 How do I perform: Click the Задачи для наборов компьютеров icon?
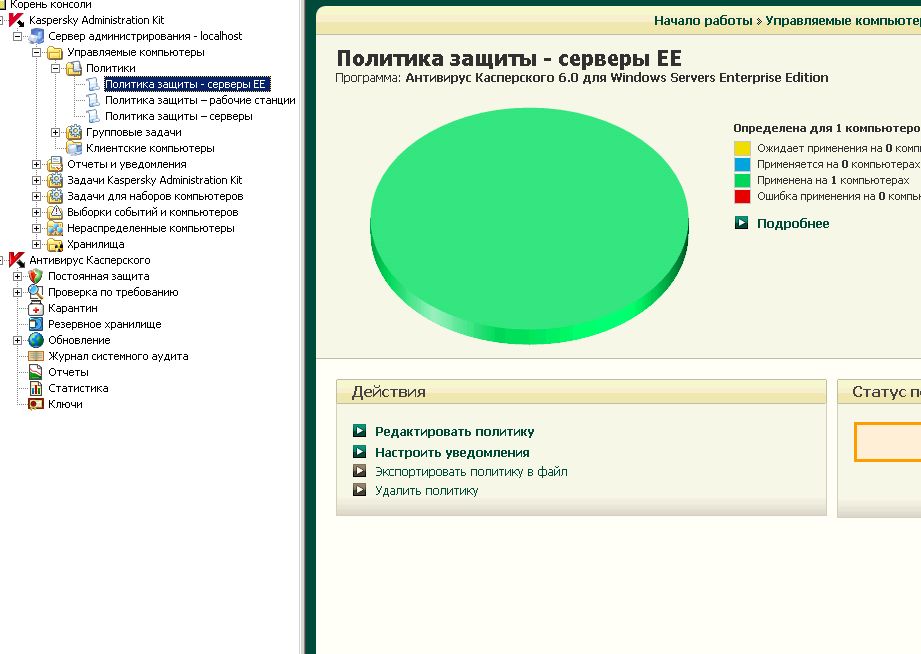tap(55, 196)
